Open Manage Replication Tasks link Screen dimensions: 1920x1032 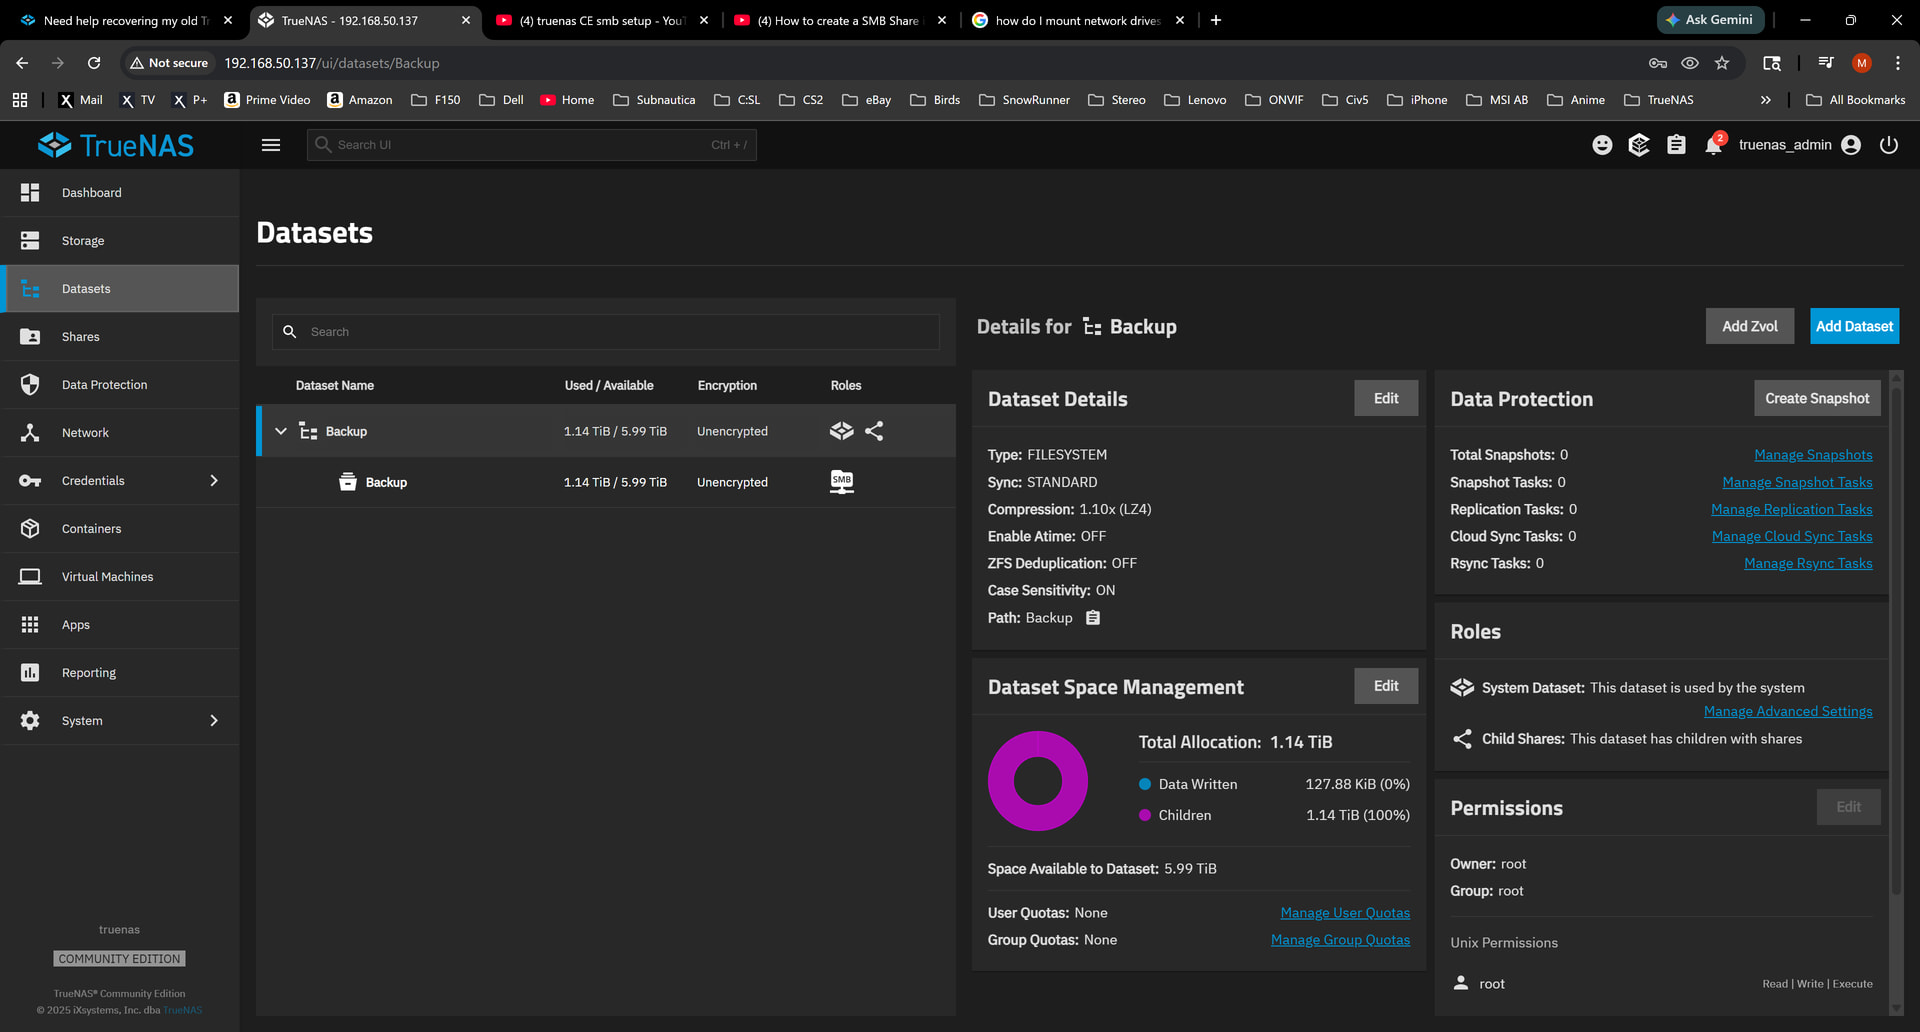point(1792,509)
